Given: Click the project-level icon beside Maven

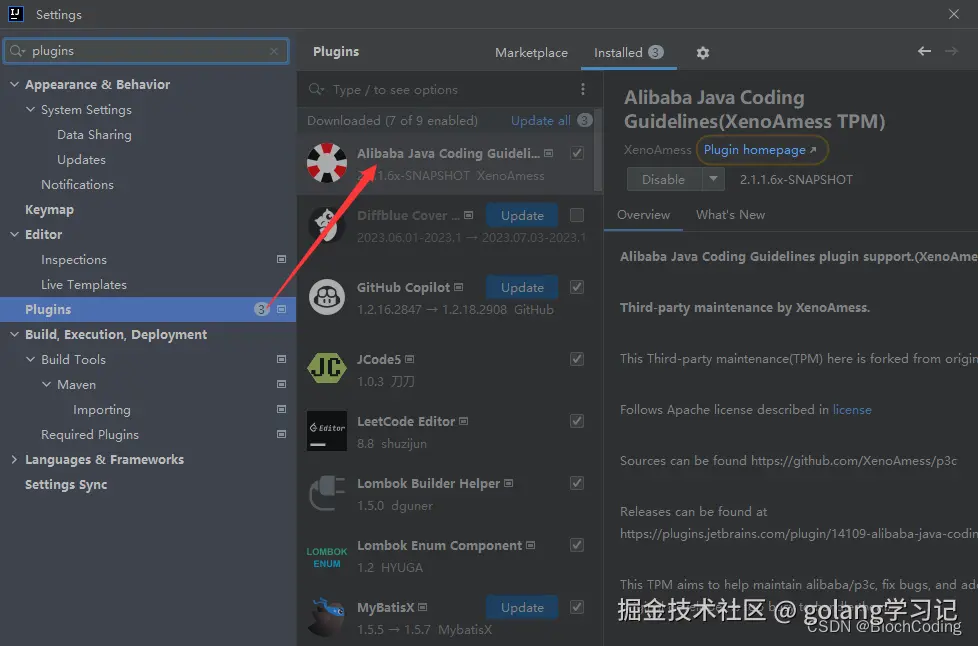Looking at the screenshot, I should point(281,384).
